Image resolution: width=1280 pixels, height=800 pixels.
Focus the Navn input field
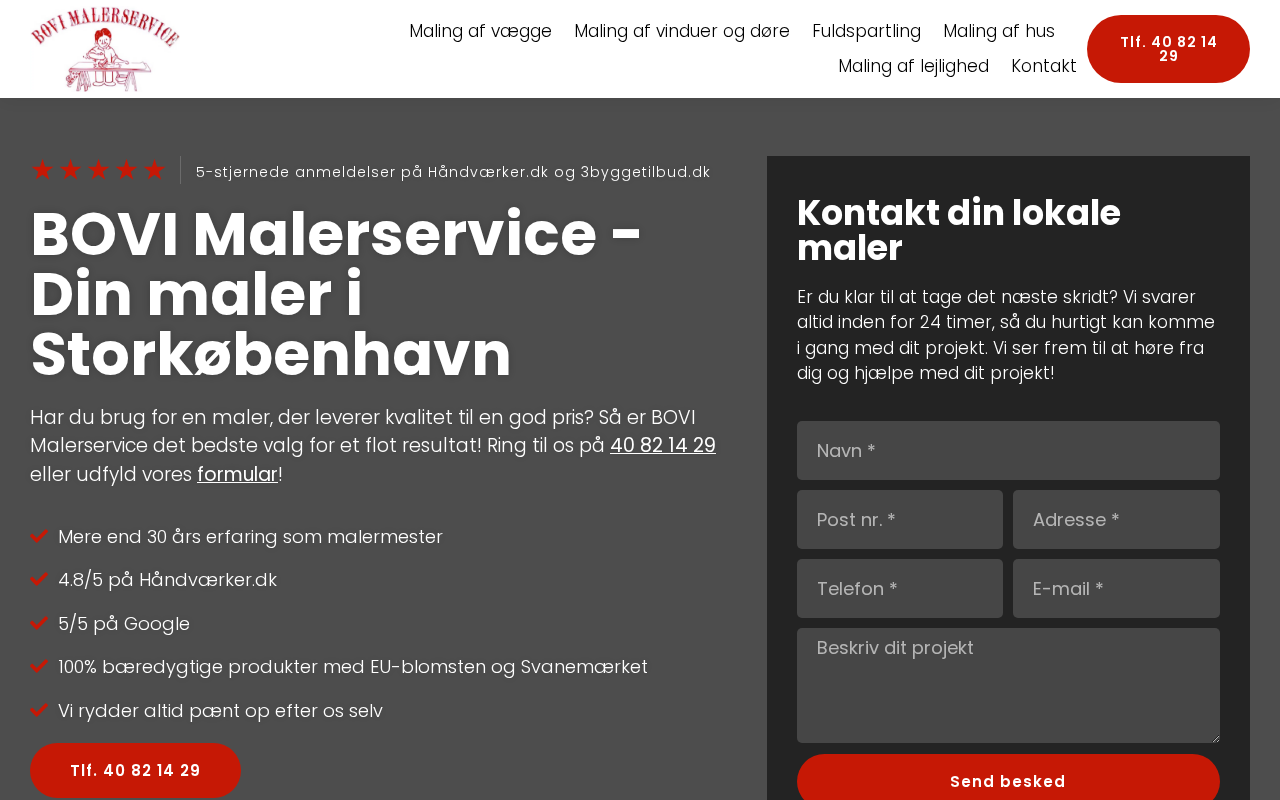click(x=1008, y=450)
